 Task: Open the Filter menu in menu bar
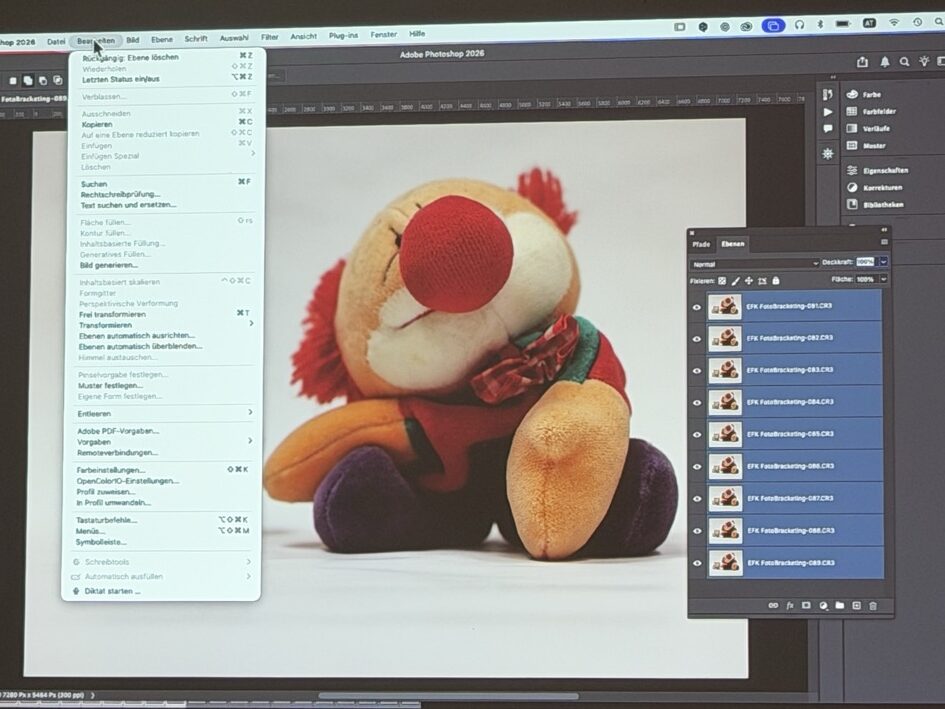tap(270, 37)
